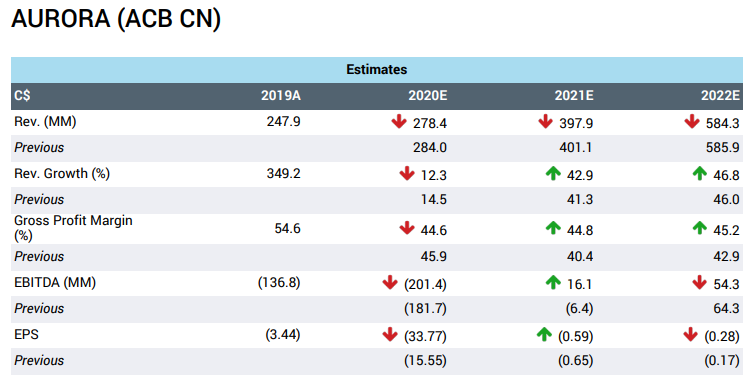This screenshot has width=747, height=381.
Task: Click green up arrow beside 2022E growth 46.8
Action: 699,174
